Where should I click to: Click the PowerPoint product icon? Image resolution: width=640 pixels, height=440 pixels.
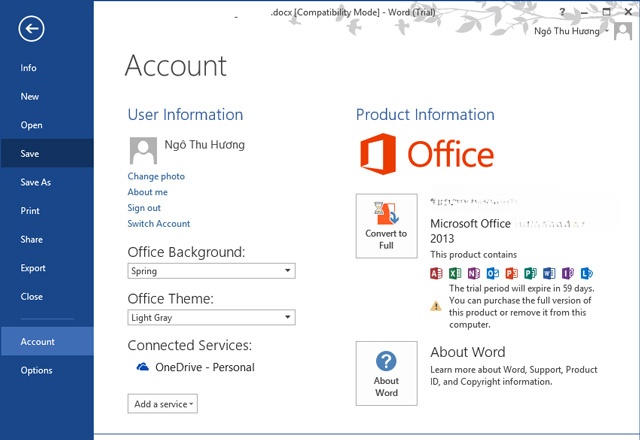[x=511, y=273]
